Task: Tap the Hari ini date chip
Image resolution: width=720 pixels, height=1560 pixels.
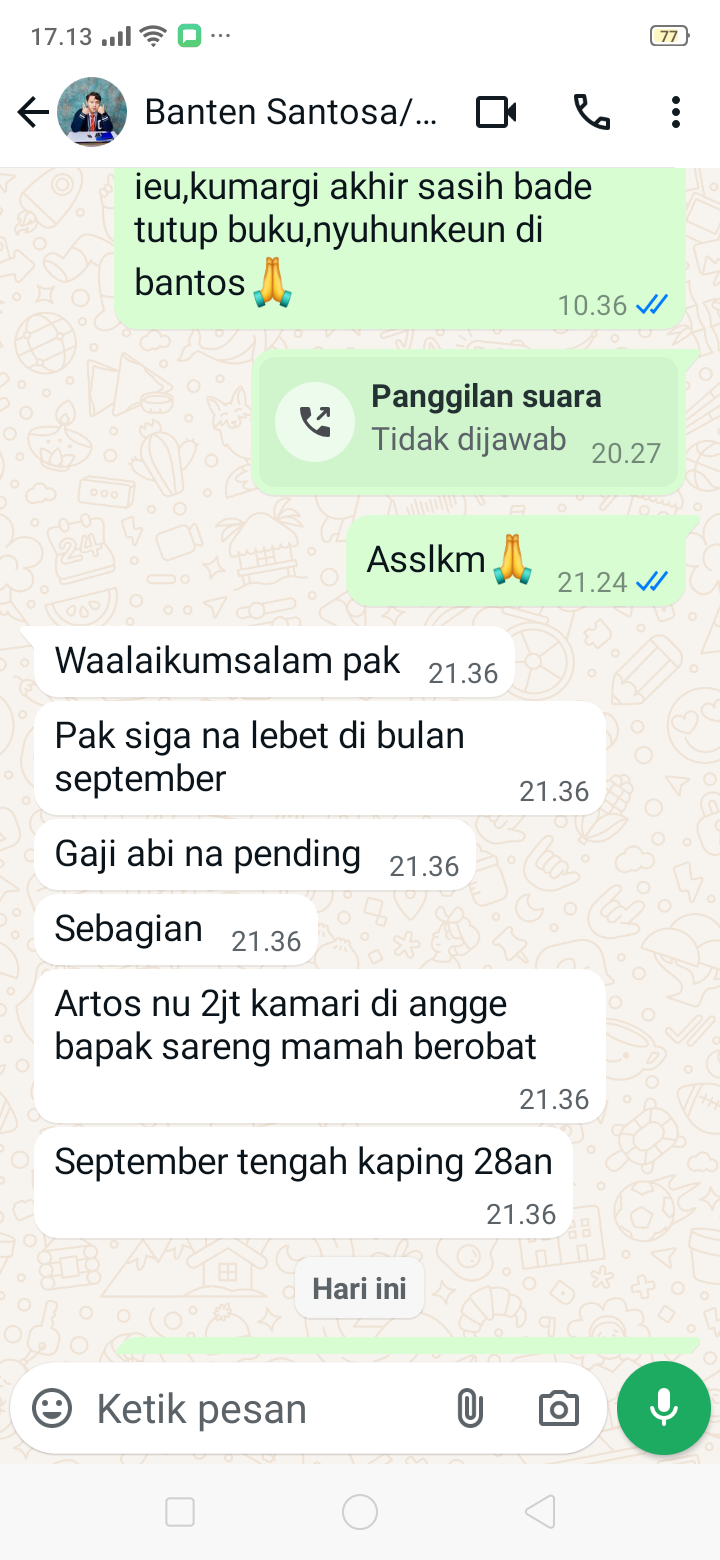Action: (x=359, y=1288)
